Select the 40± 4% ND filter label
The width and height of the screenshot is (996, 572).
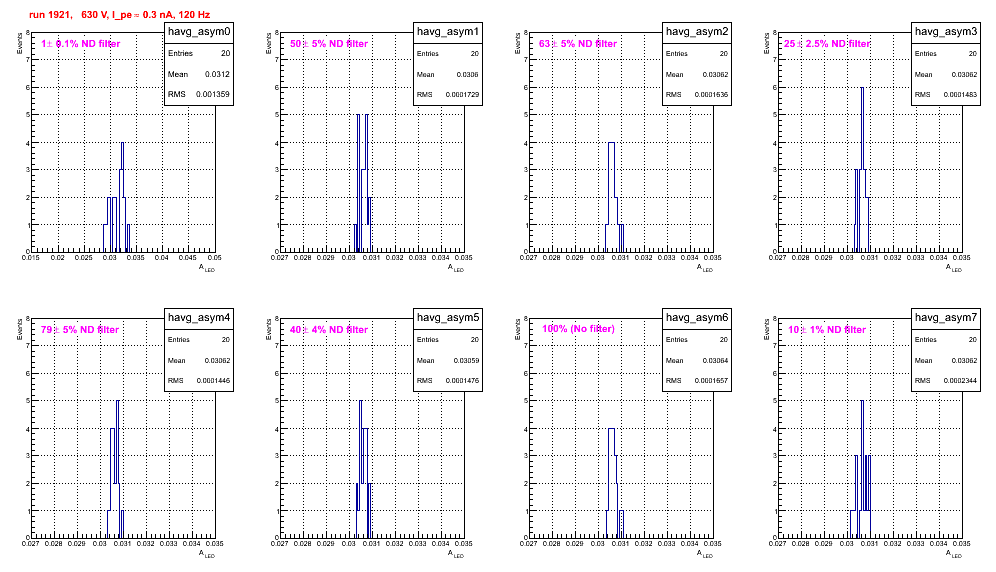click(x=329, y=330)
